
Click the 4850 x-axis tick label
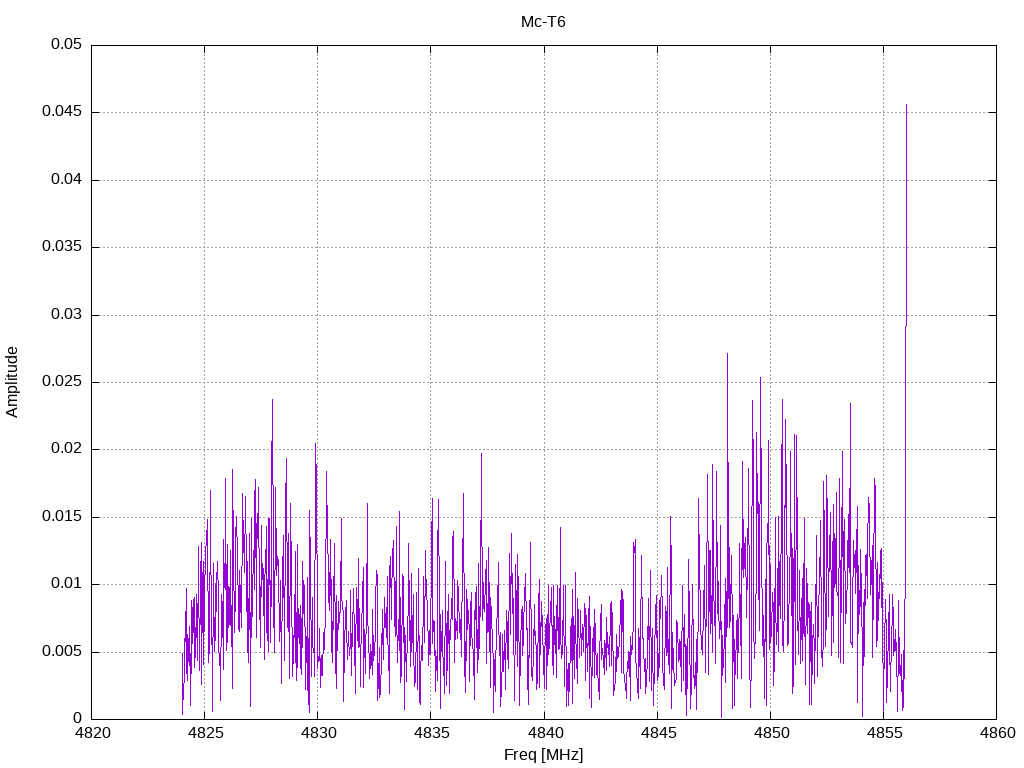771,733
